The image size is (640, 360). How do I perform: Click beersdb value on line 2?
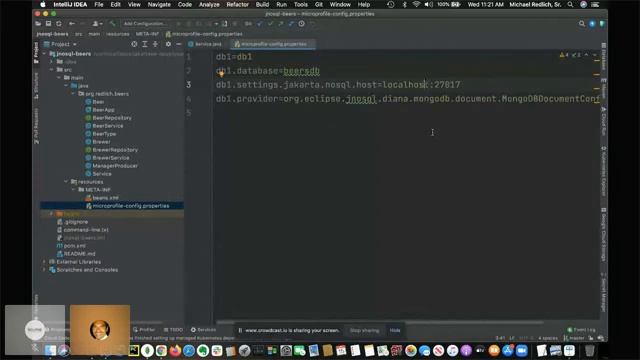301,71
